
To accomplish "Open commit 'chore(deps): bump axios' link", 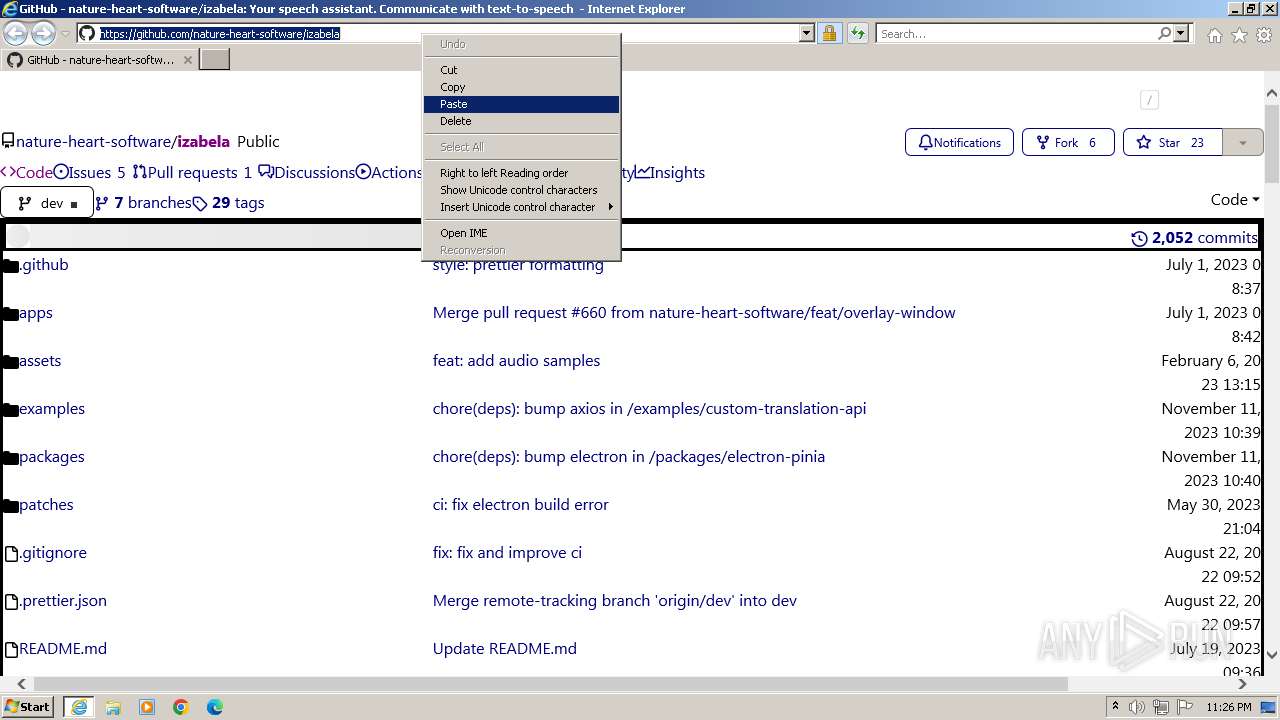I will (x=649, y=408).
